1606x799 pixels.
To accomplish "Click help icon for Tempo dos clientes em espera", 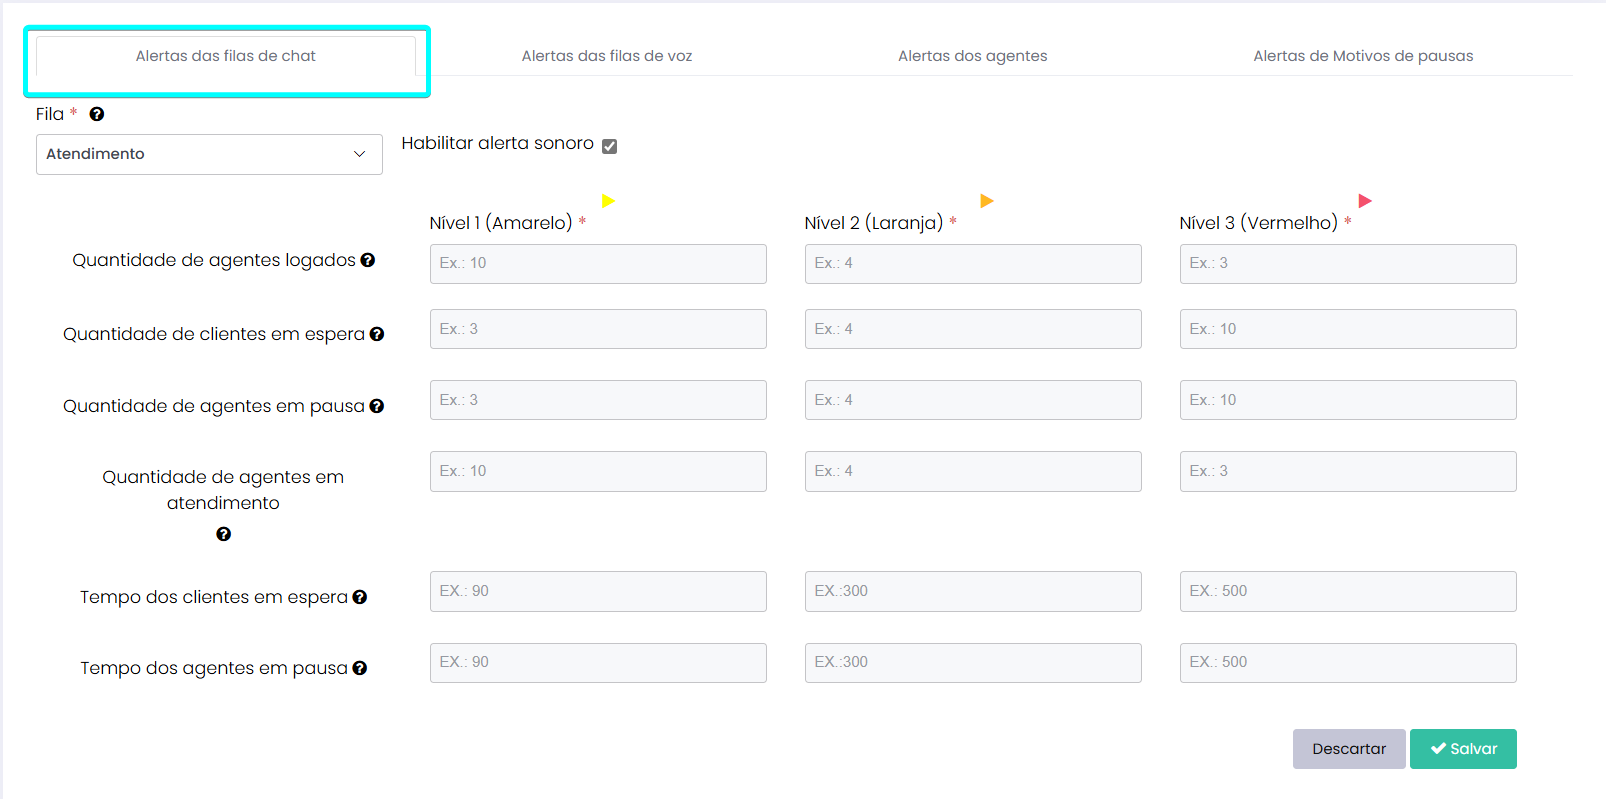I will pyautogui.click(x=360, y=597).
